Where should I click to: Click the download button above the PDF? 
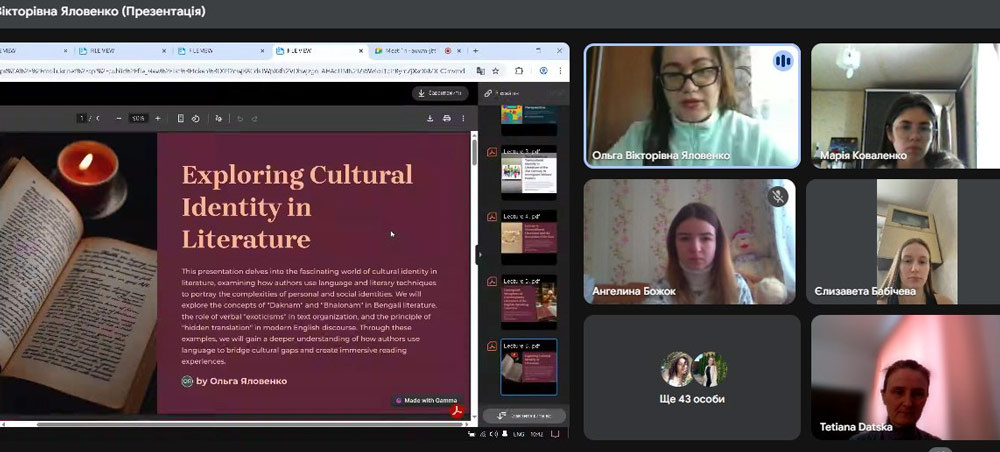pyautogui.click(x=440, y=93)
